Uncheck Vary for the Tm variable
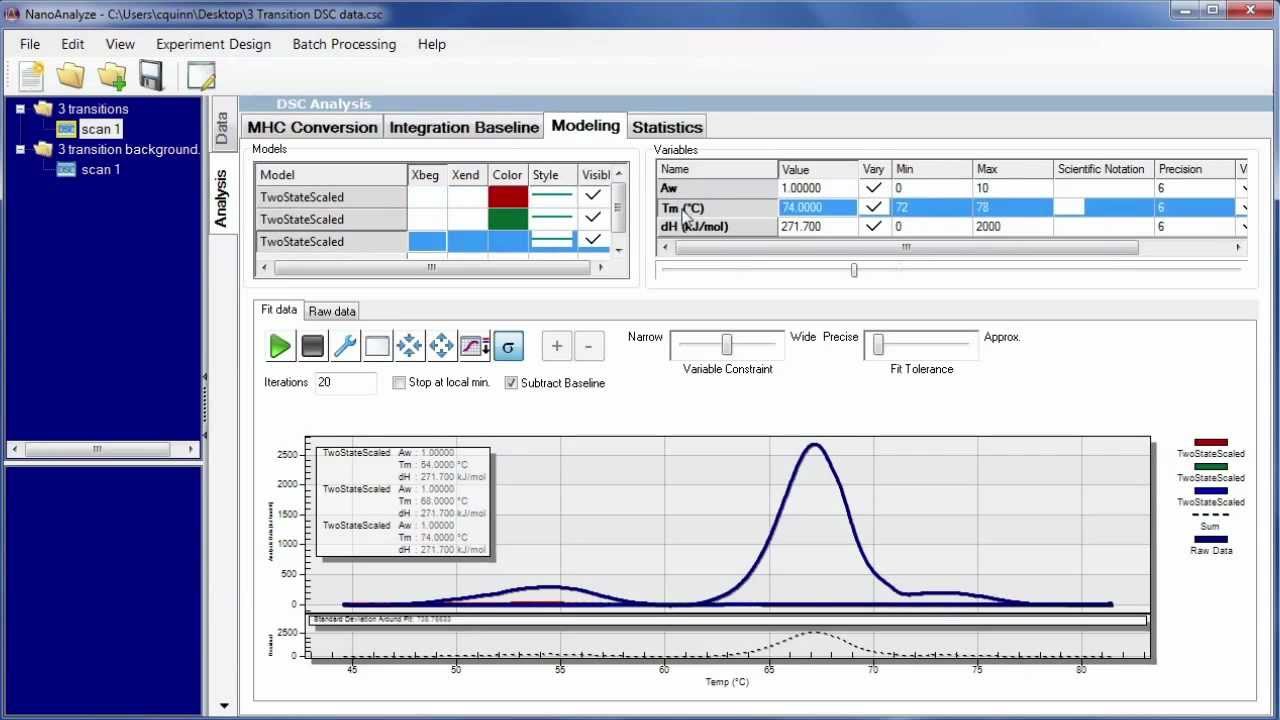Image resolution: width=1280 pixels, height=720 pixels. [x=873, y=207]
